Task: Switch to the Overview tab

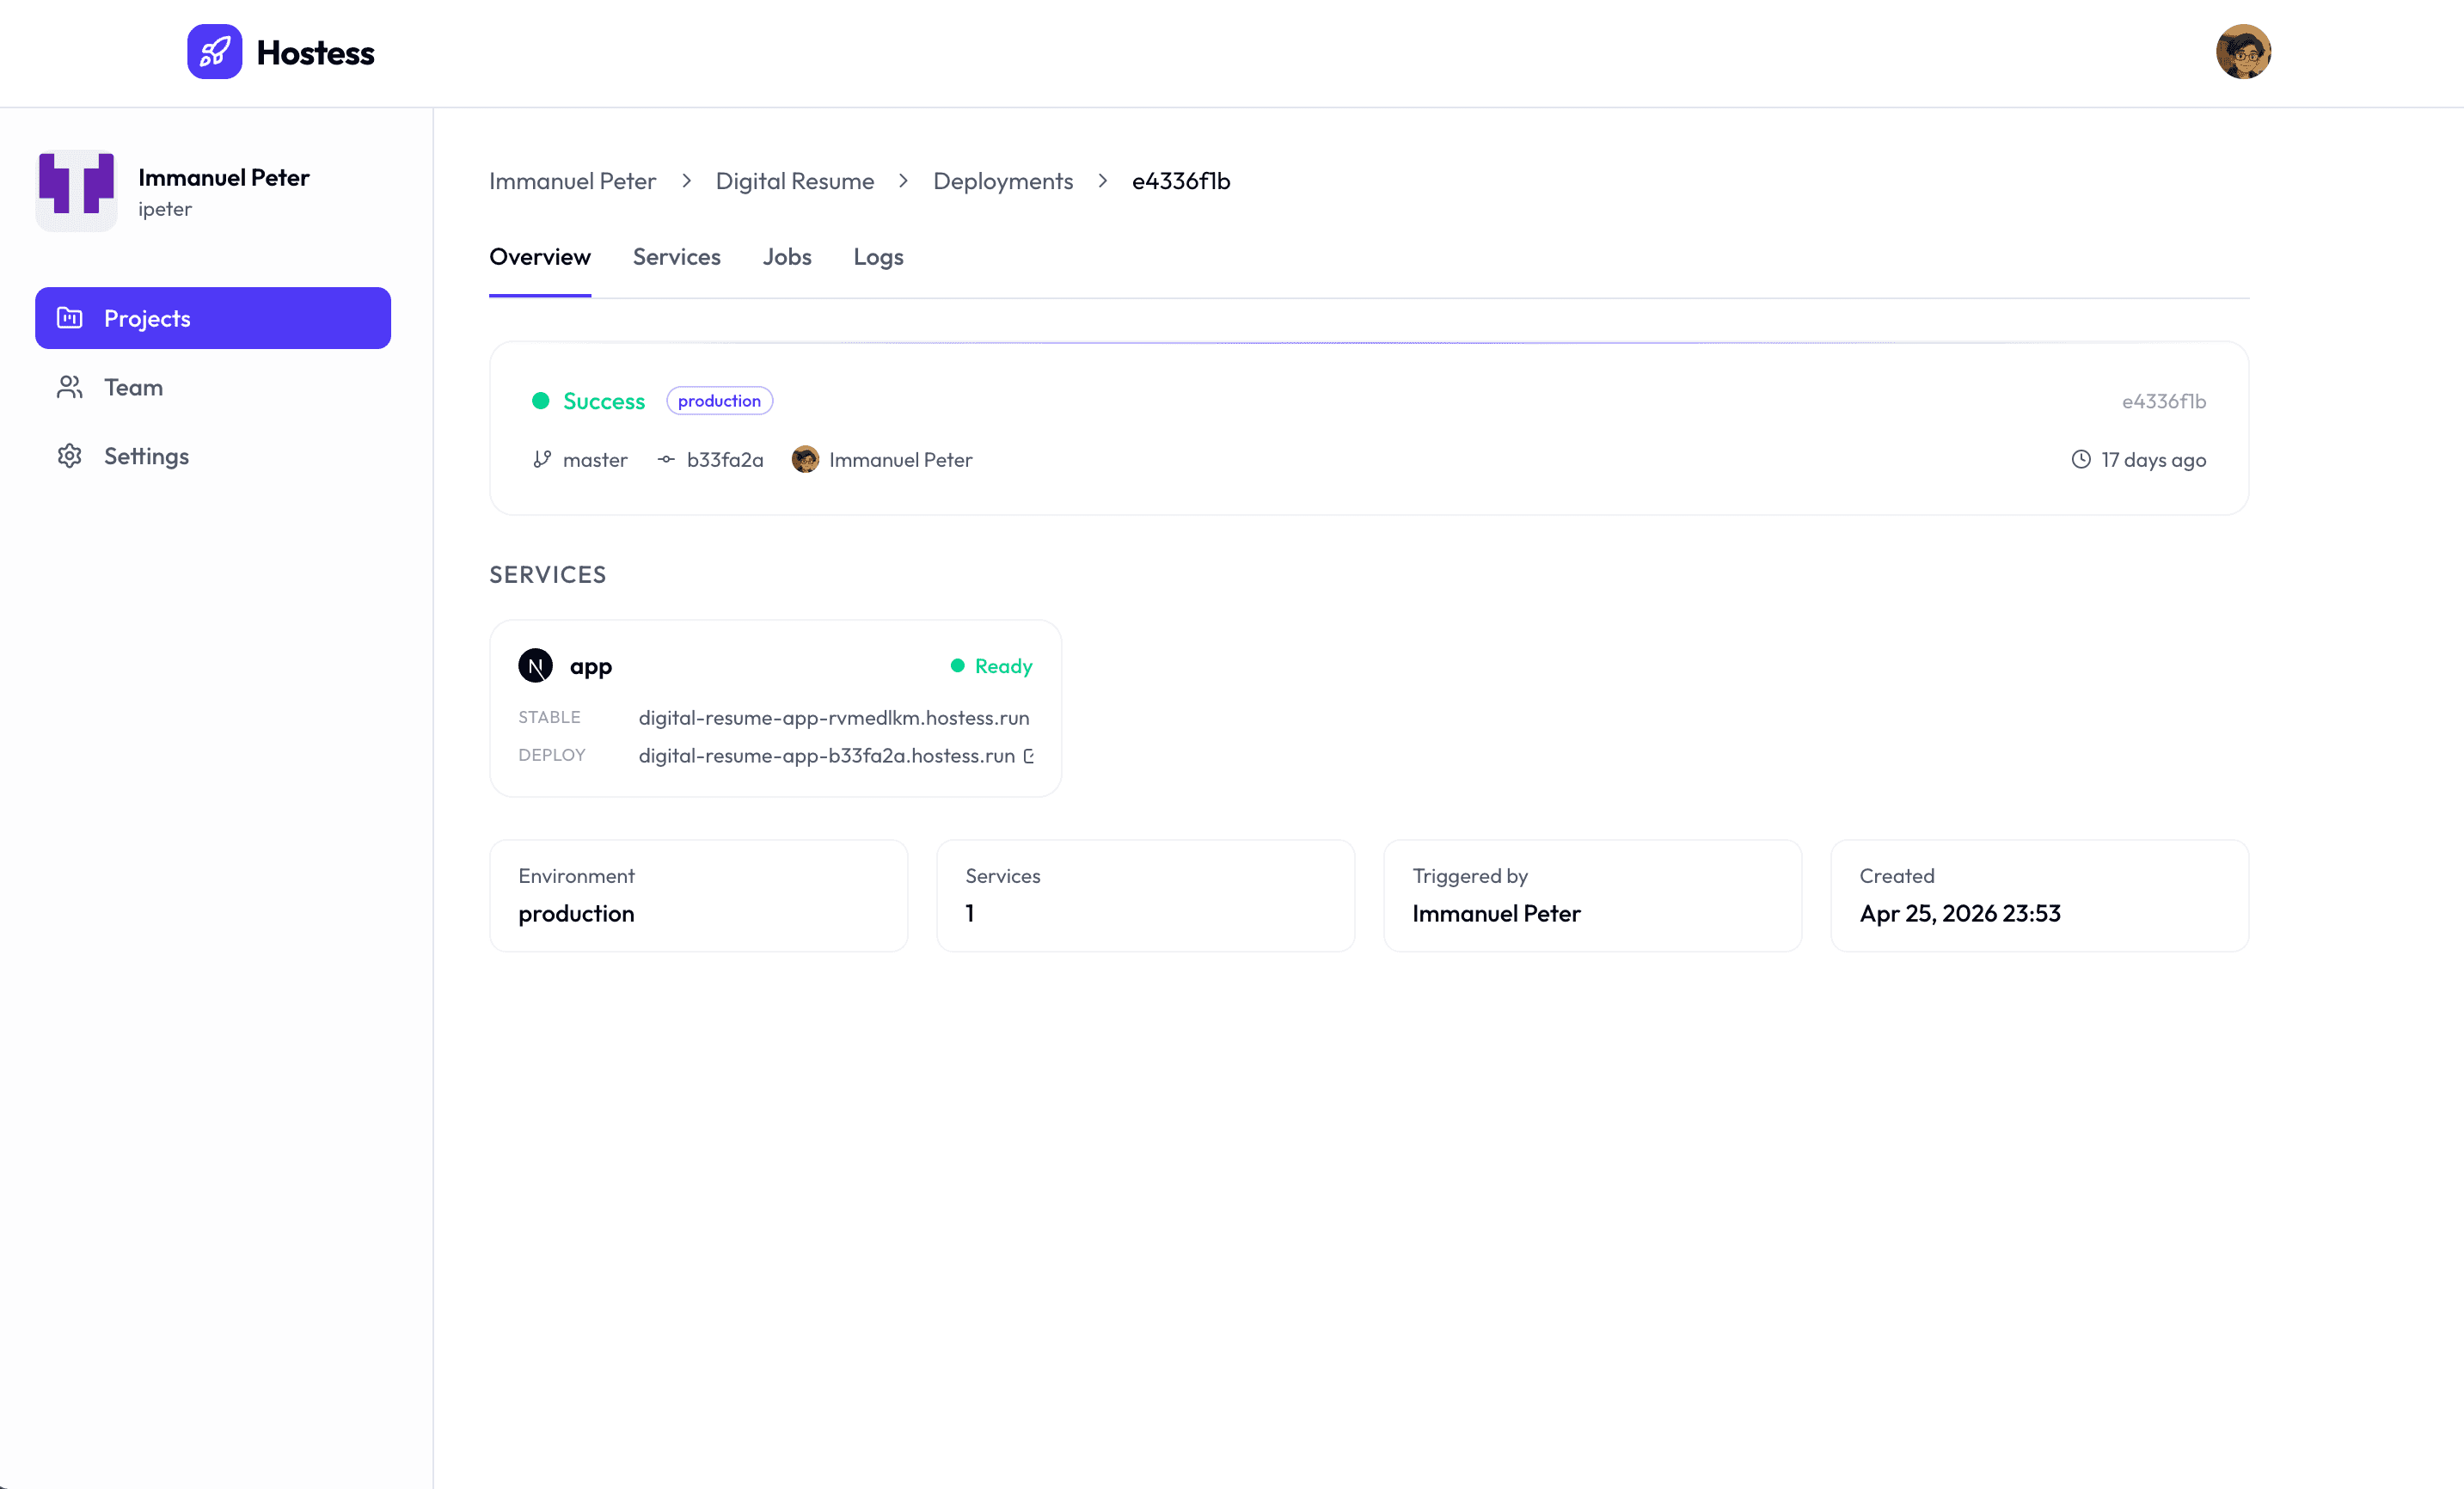Action: 540,257
